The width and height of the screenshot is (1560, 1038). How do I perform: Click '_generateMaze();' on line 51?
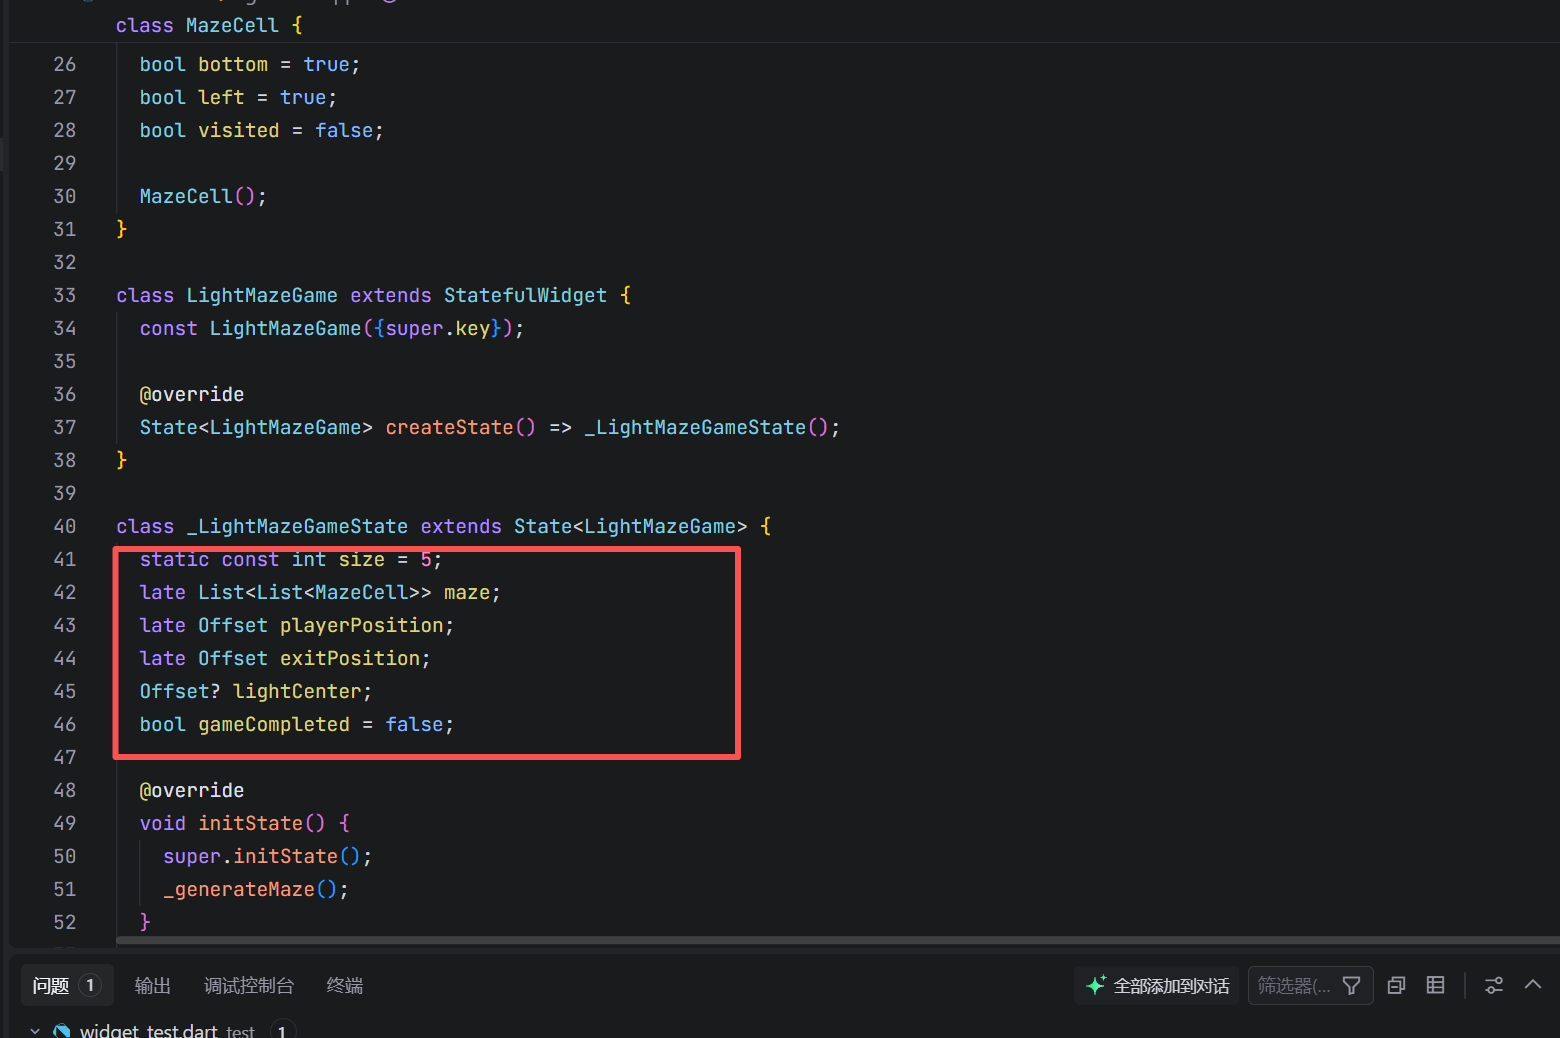pyautogui.click(x=256, y=889)
